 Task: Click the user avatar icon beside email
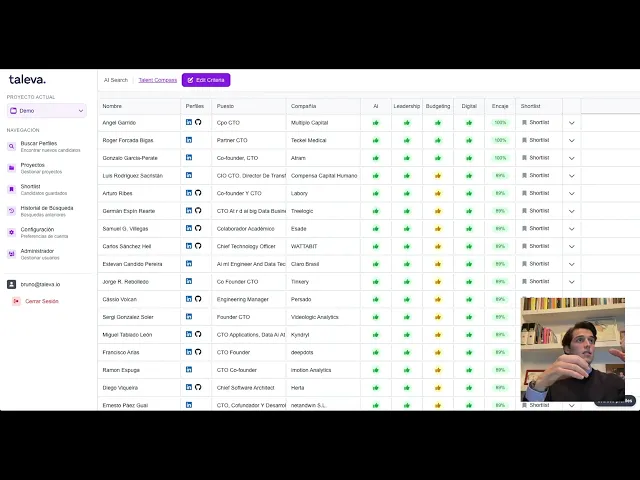coord(11,284)
